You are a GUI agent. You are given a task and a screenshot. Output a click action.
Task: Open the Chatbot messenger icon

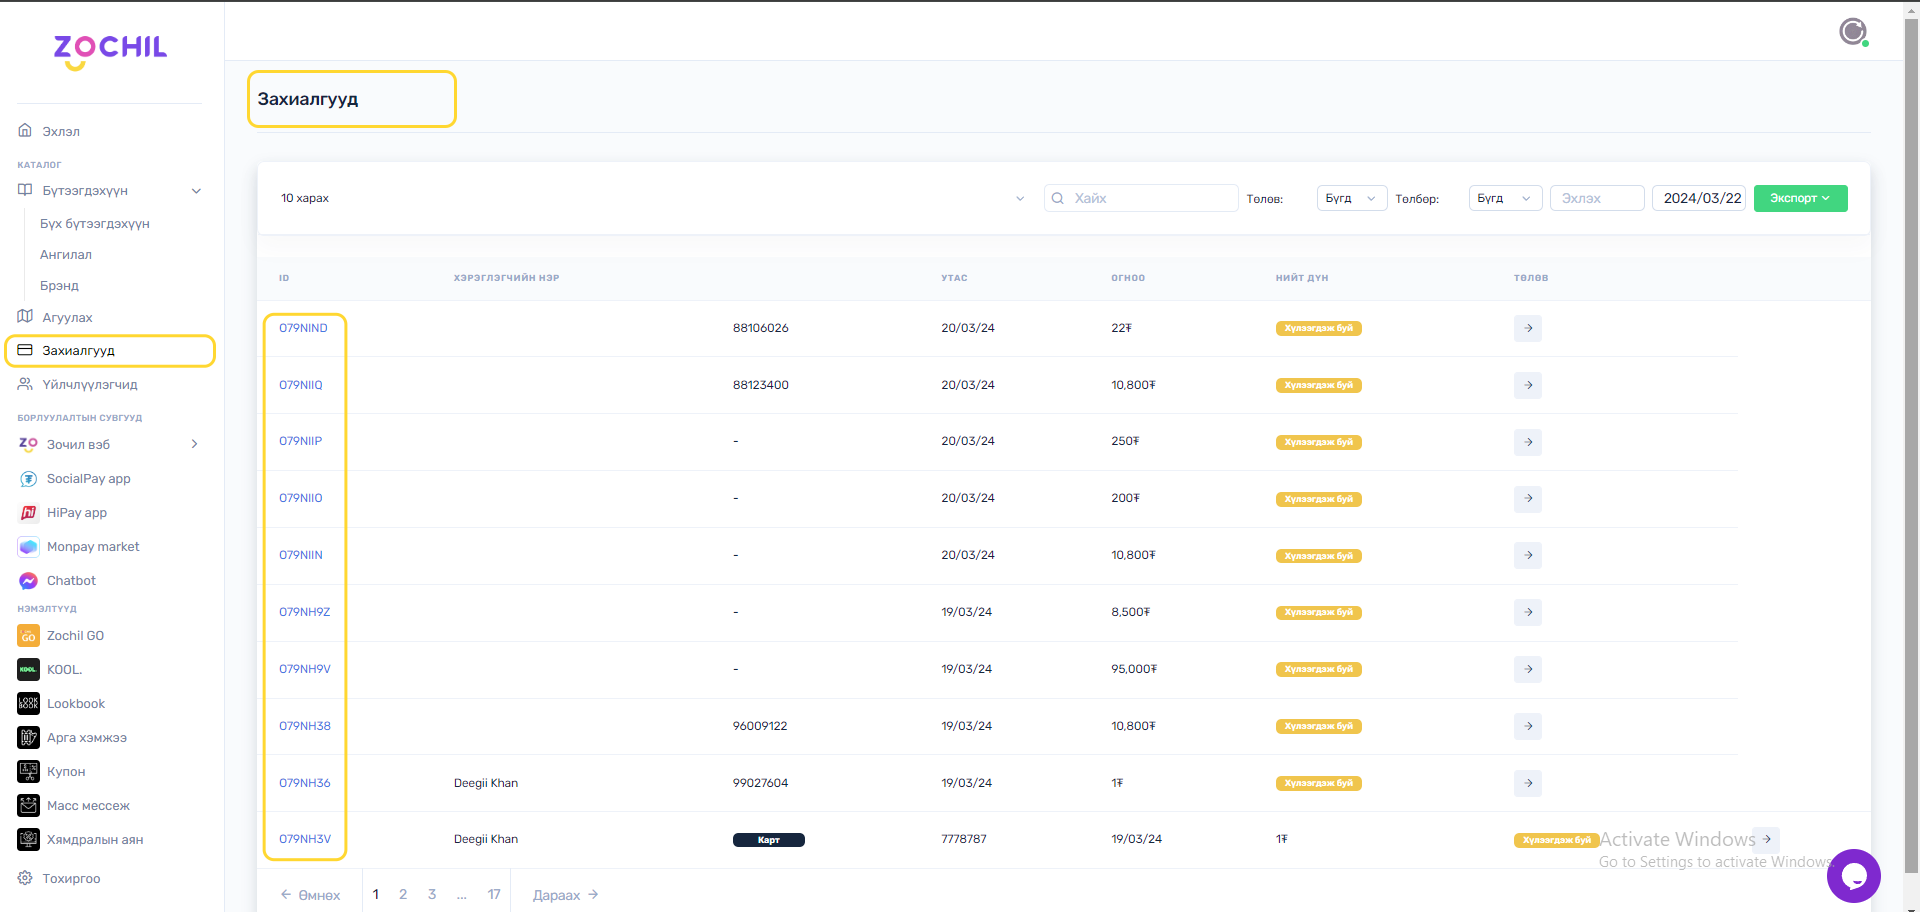[28, 581]
